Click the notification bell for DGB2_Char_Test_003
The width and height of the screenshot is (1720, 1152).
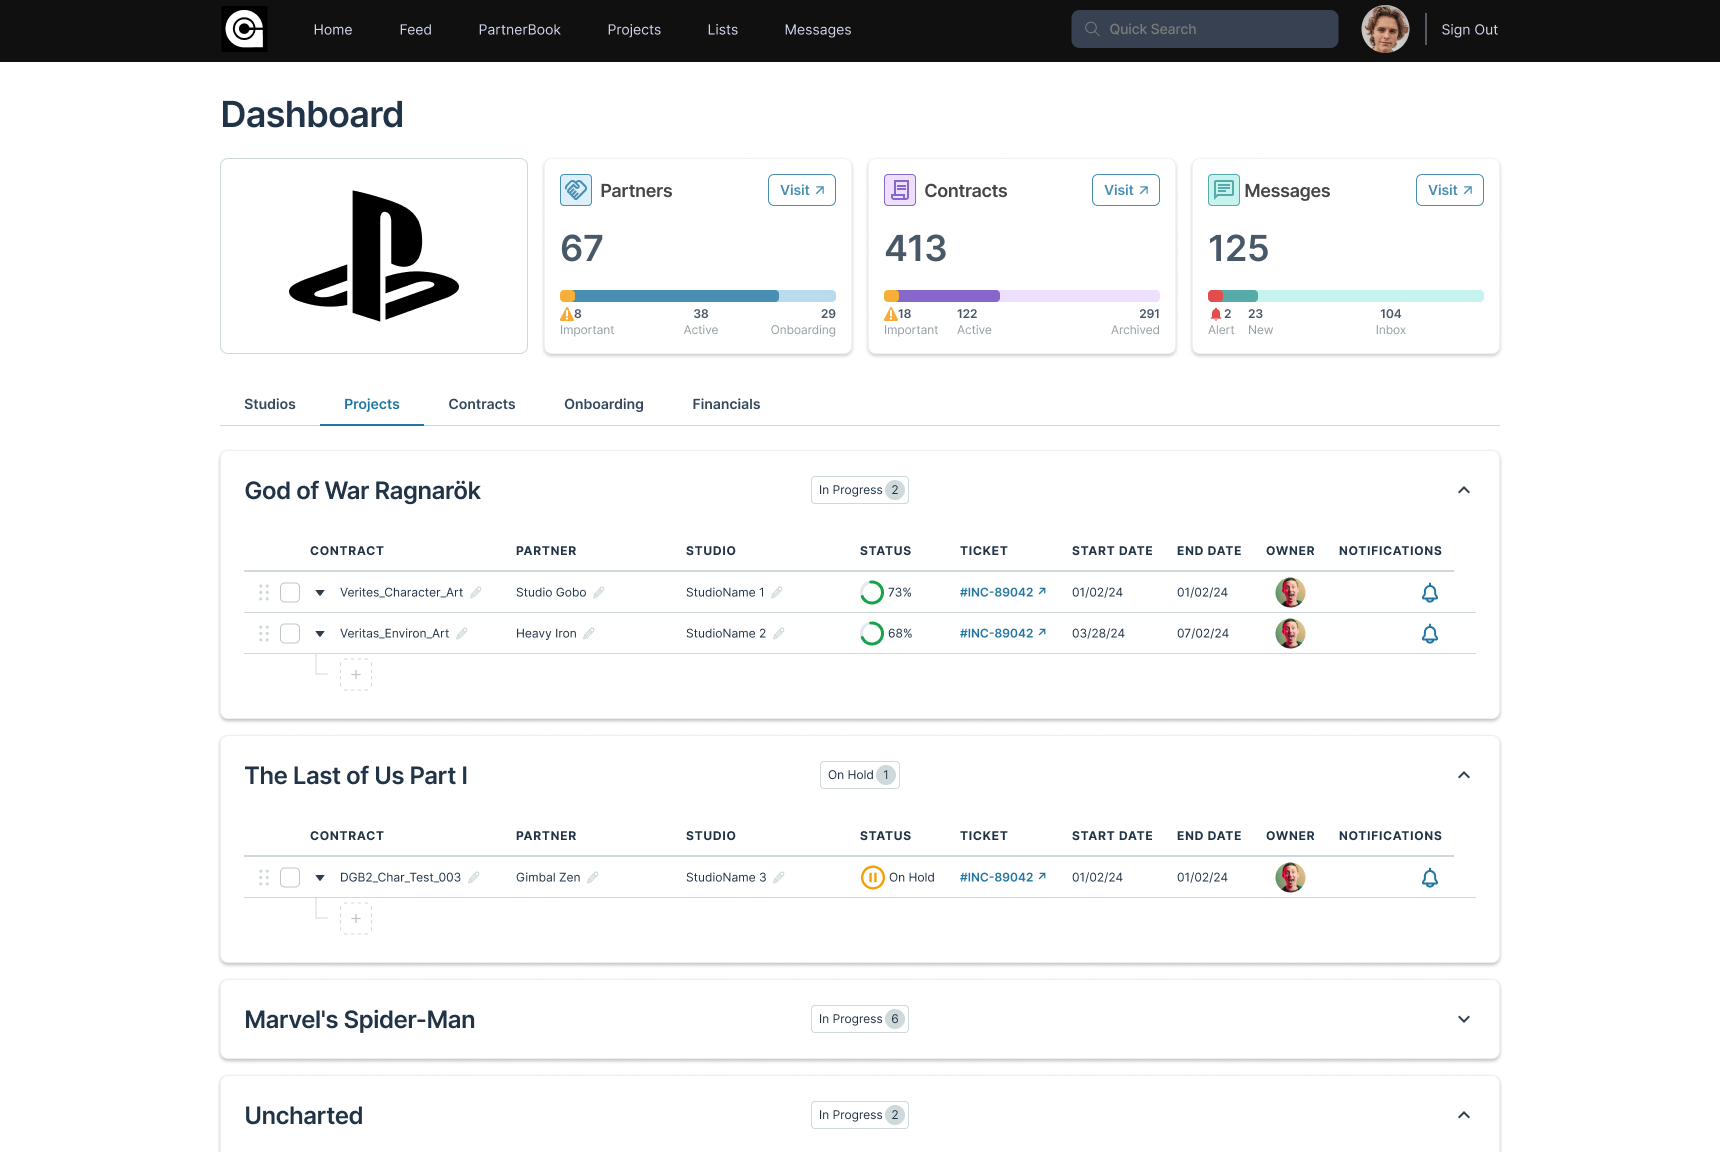coord(1430,878)
